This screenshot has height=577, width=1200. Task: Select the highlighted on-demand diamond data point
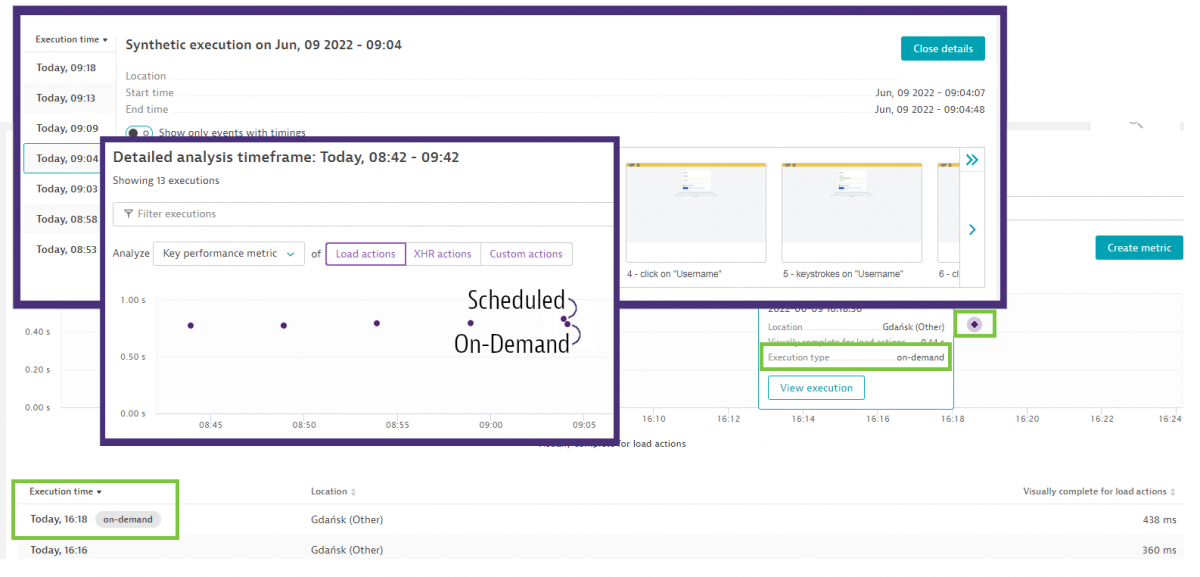974,324
